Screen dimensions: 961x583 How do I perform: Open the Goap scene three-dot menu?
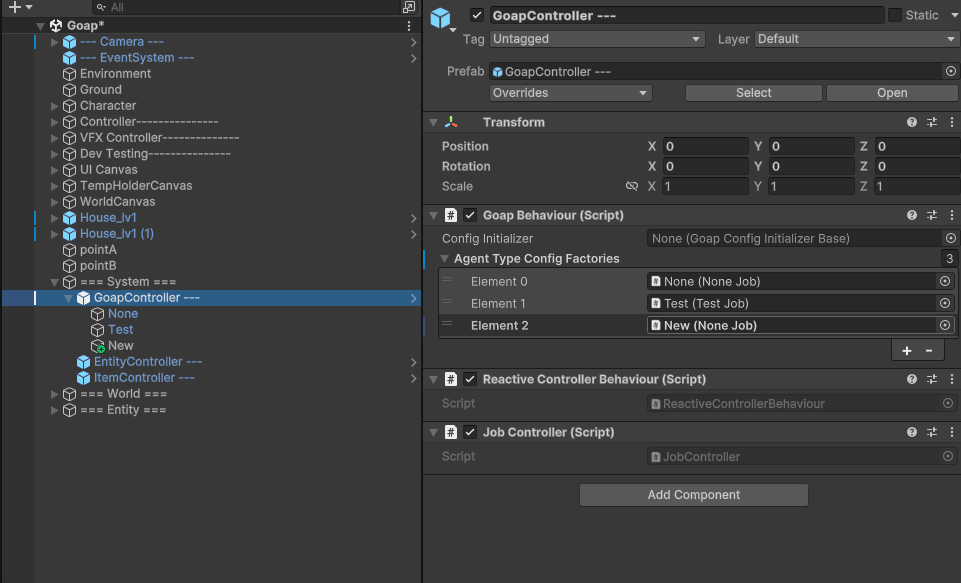(x=409, y=26)
